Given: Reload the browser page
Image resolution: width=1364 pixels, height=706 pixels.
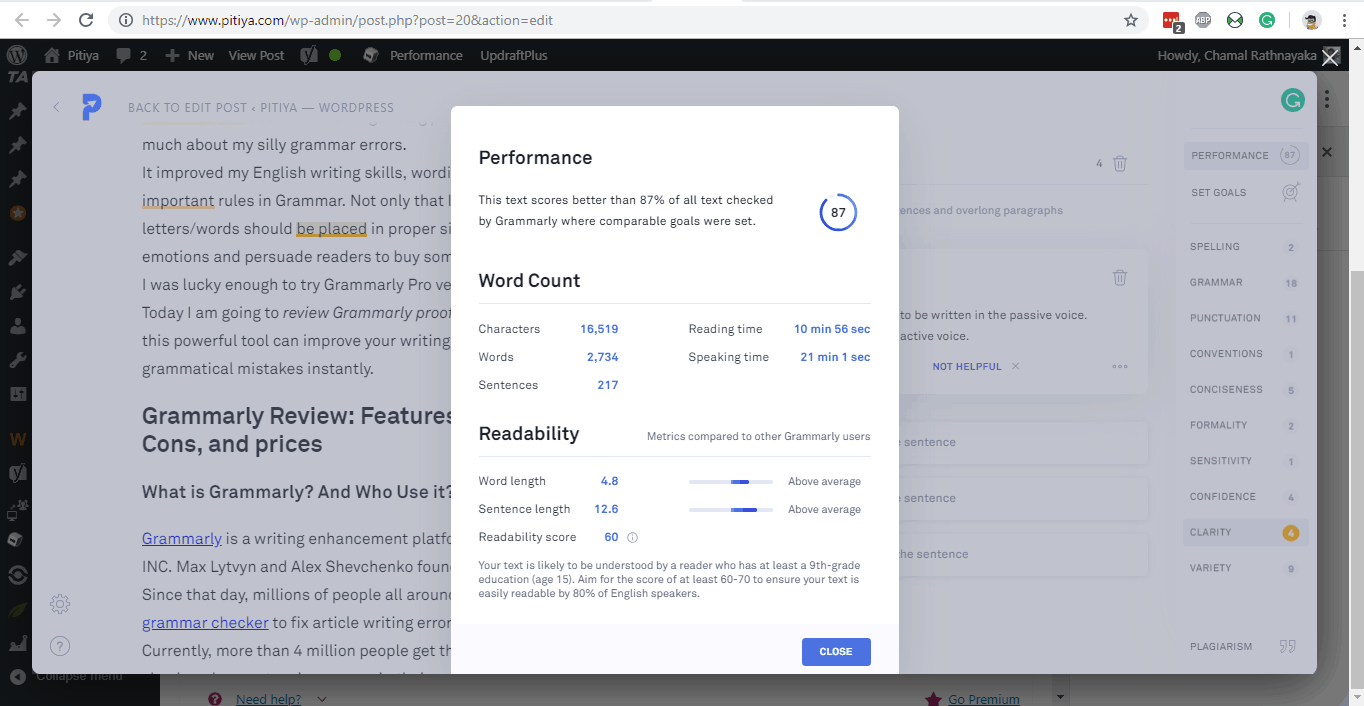Looking at the screenshot, I should click(x=86, y=20).
